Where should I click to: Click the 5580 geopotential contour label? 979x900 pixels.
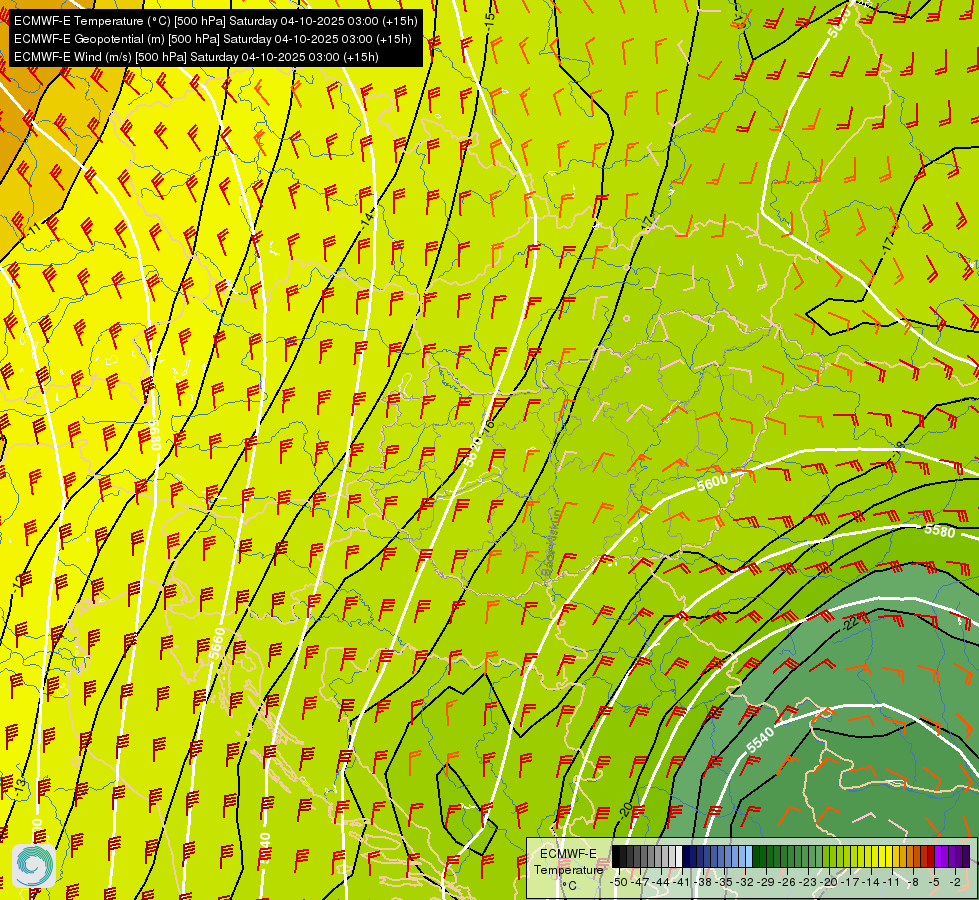click(x=940, y=531)
